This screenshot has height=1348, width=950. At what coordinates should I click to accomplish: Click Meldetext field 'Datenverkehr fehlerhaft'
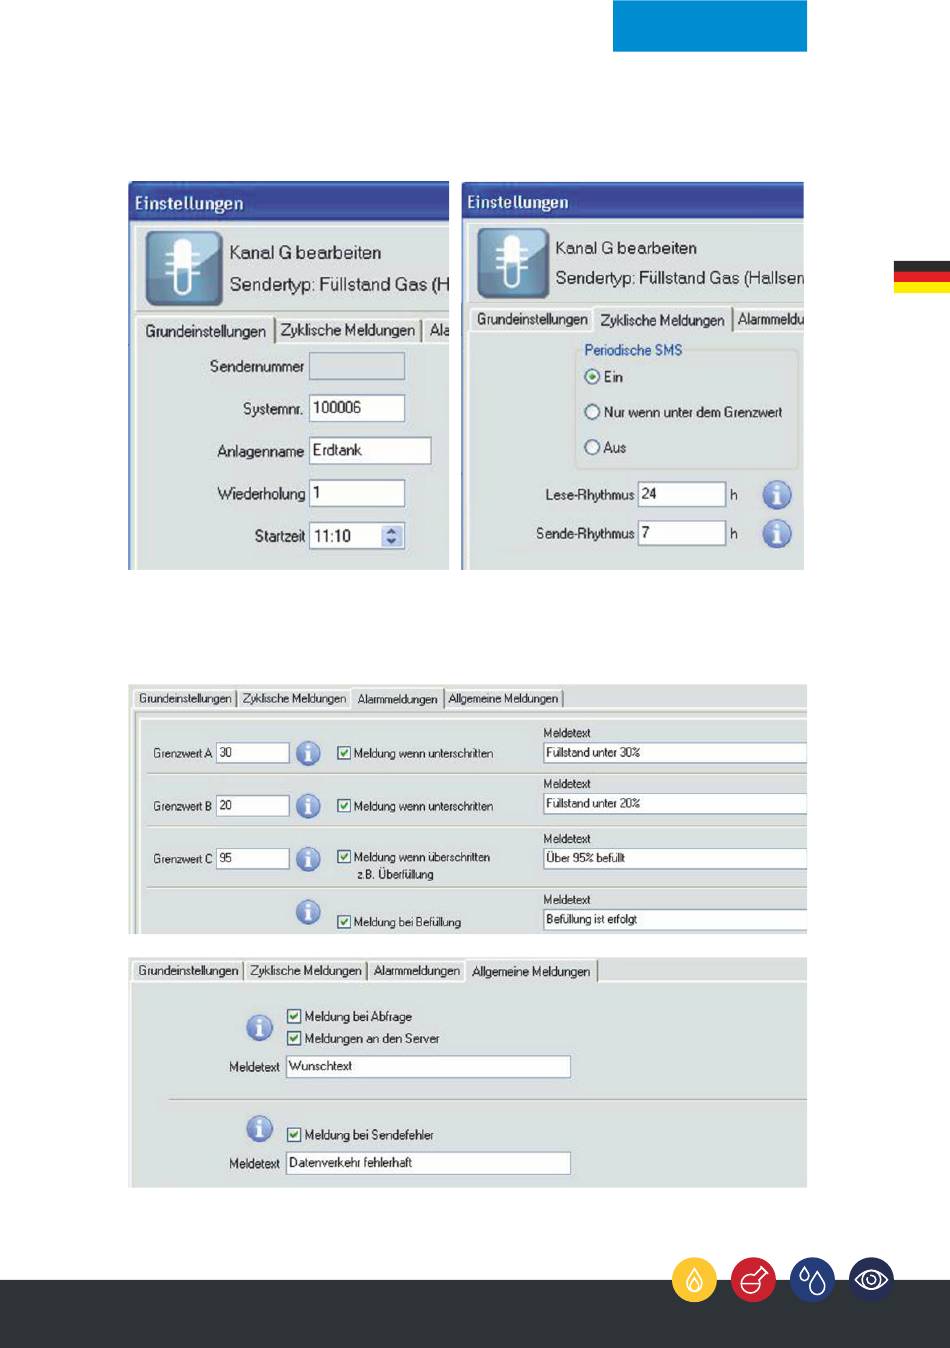click(428, 1163)
